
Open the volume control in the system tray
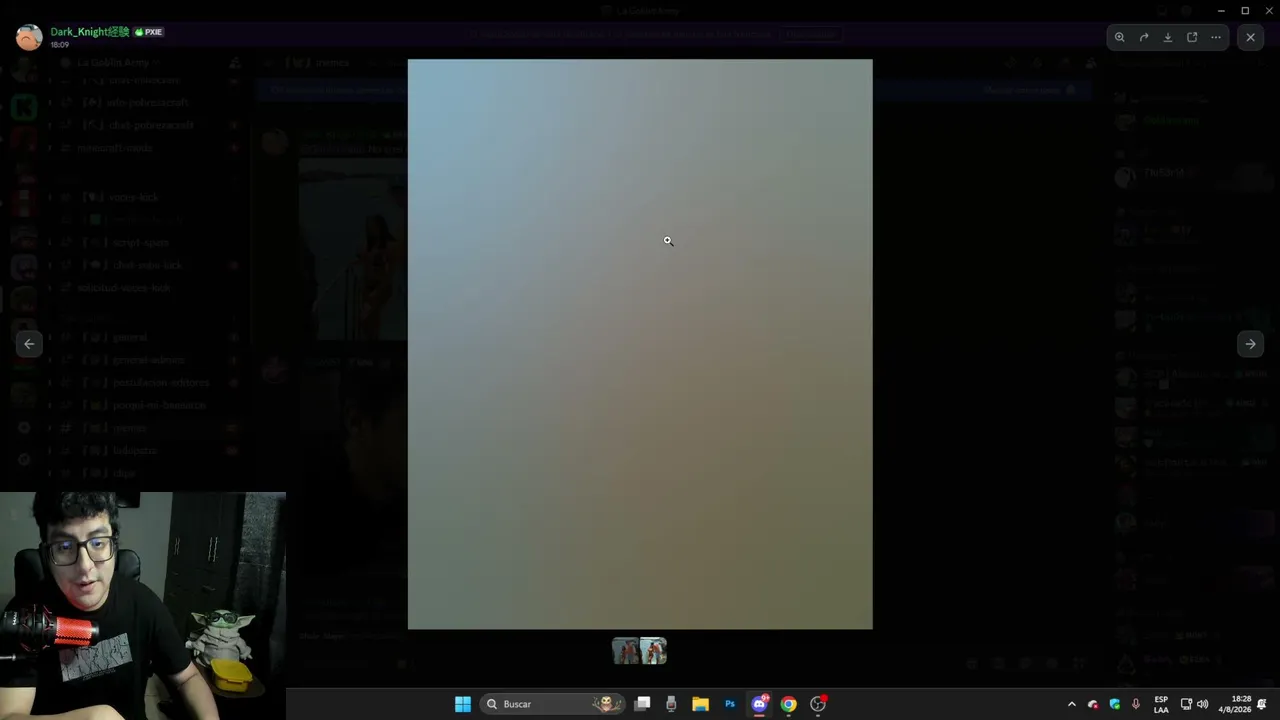coord(1203,704)
